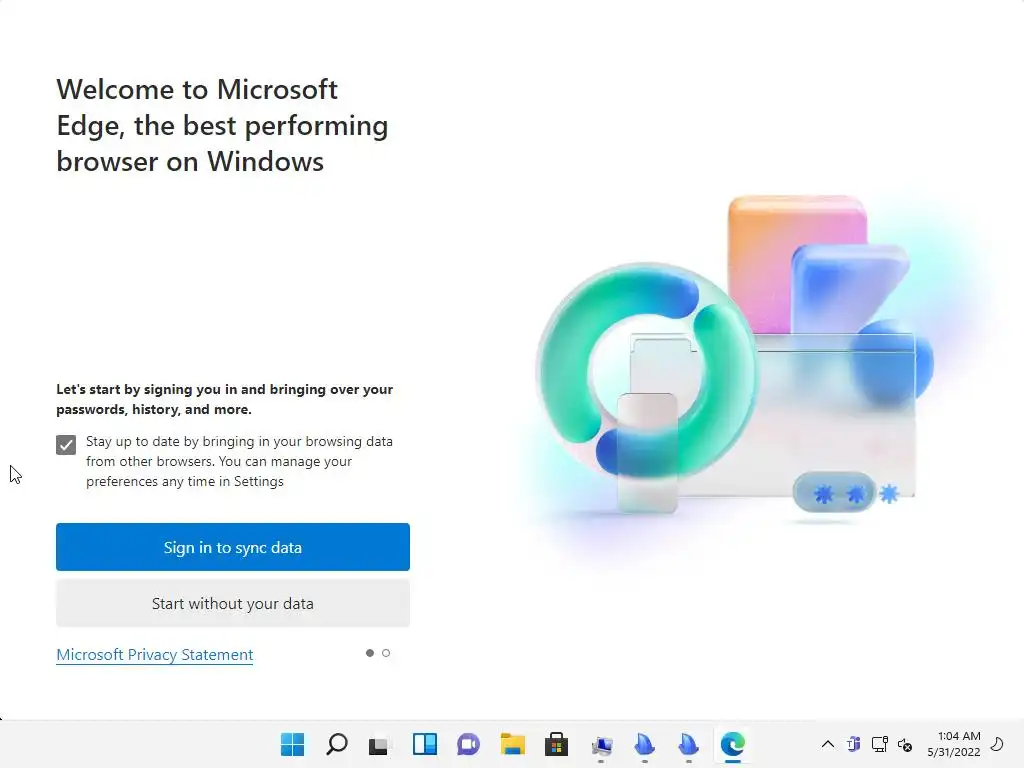Click the Sign in to sync data button
1024x768 pixels.
232,547
